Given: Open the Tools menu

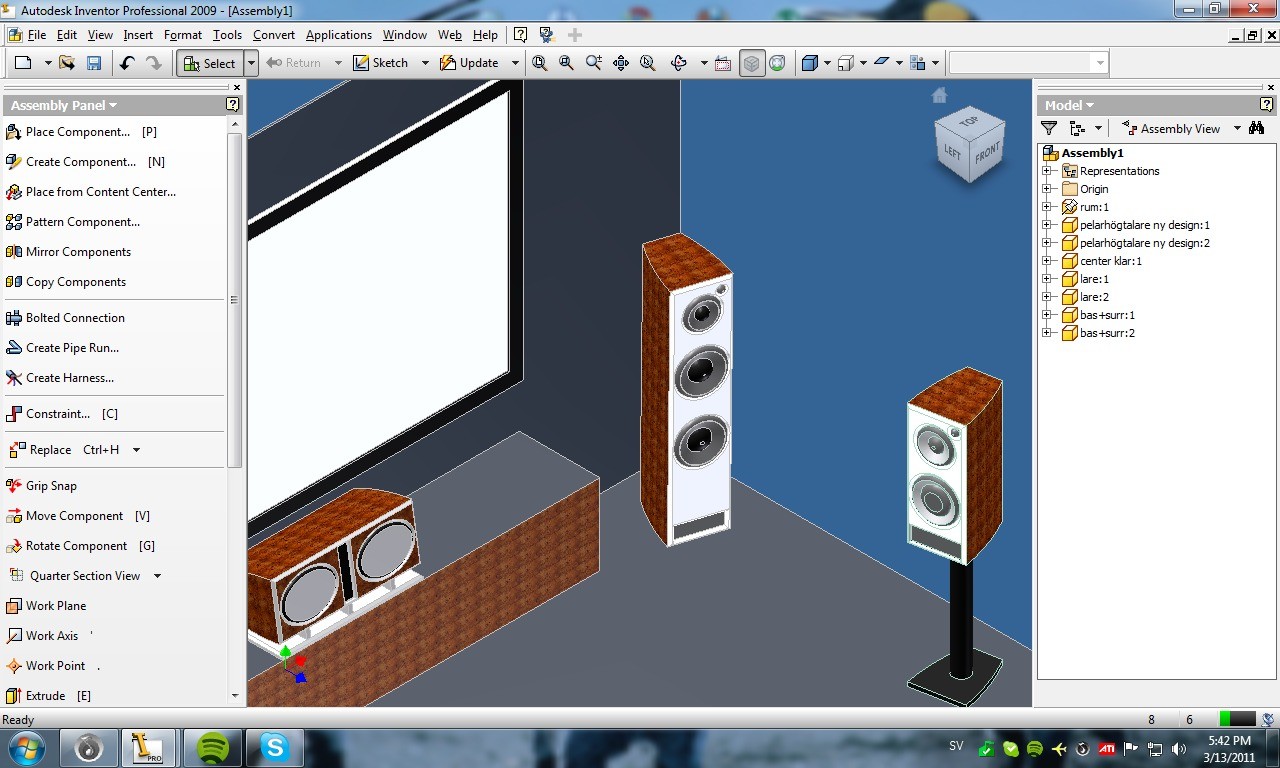Looking at the screenshot, I should pyautogui.click(x=227, y=35).
